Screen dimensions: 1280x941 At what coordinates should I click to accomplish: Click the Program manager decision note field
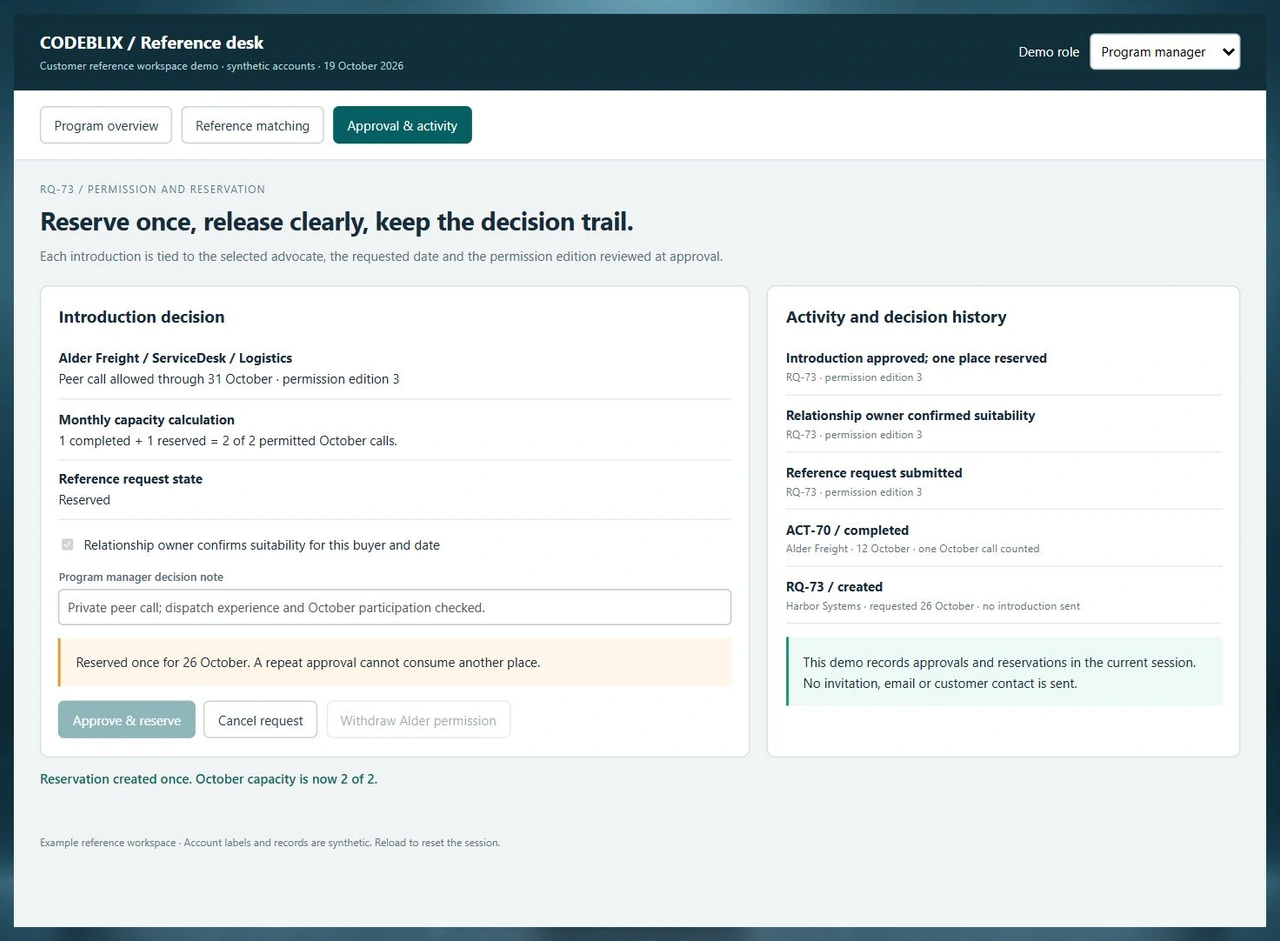pyautogui.click(x=395, y=607)
